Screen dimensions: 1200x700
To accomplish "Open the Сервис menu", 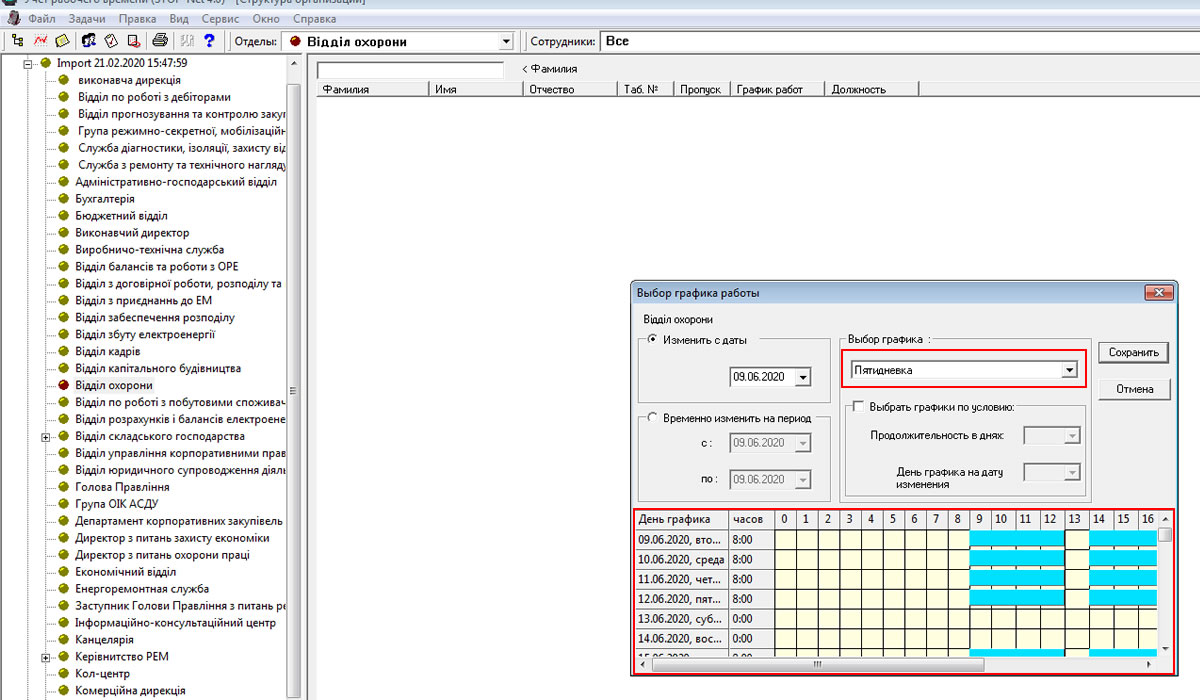I will [221, 19].
